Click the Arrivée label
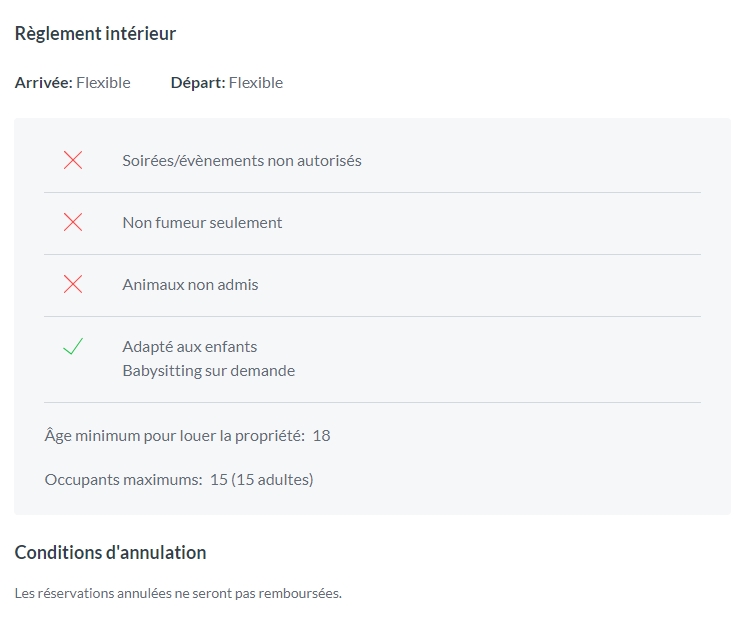The height and width of the screenshot is (618, 743). click(x=44, y=82)
